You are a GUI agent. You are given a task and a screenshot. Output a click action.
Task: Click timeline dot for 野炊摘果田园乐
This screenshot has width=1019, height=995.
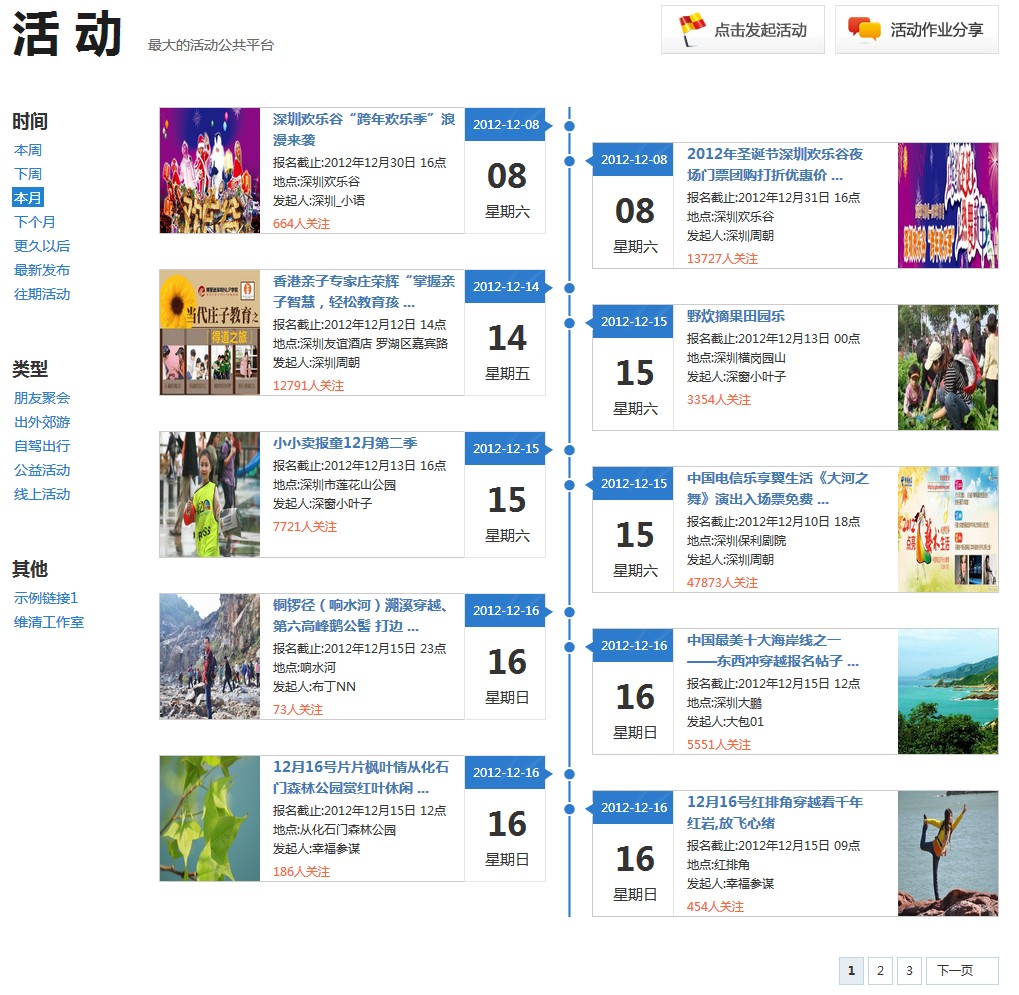coord(569,323)
